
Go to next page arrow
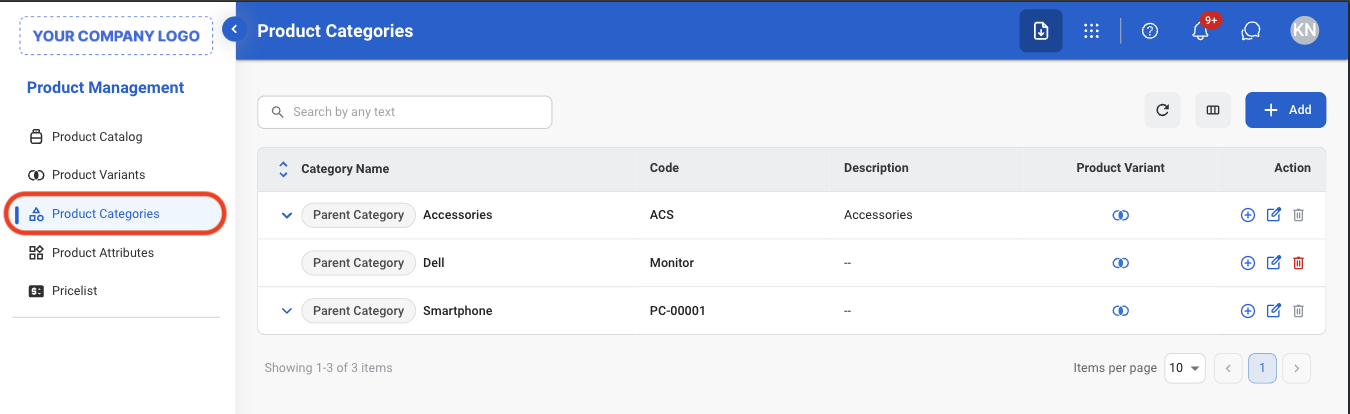point(1296,368)
